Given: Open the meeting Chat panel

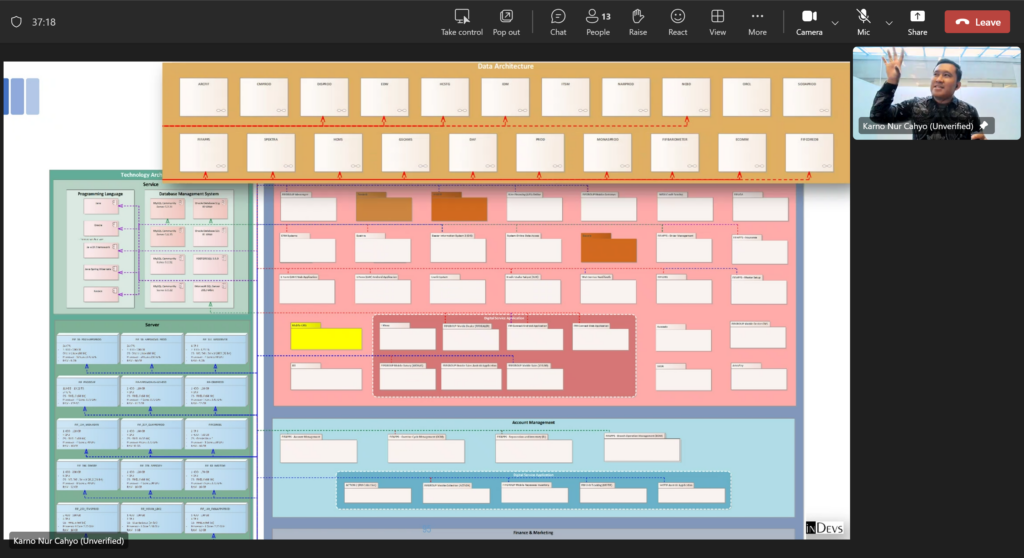Looking at the screenshot, I should pos(558,21).
